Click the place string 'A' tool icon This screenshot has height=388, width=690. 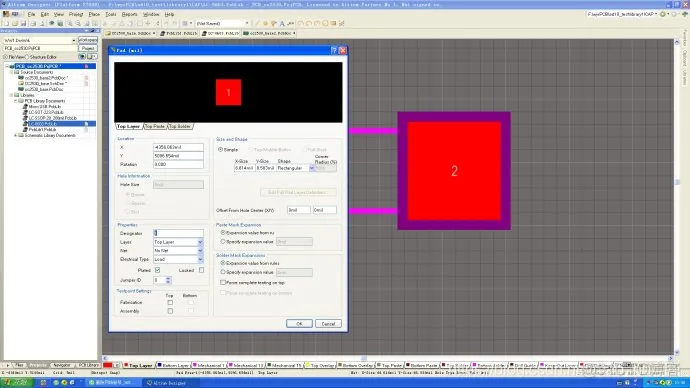coord(282,23)
